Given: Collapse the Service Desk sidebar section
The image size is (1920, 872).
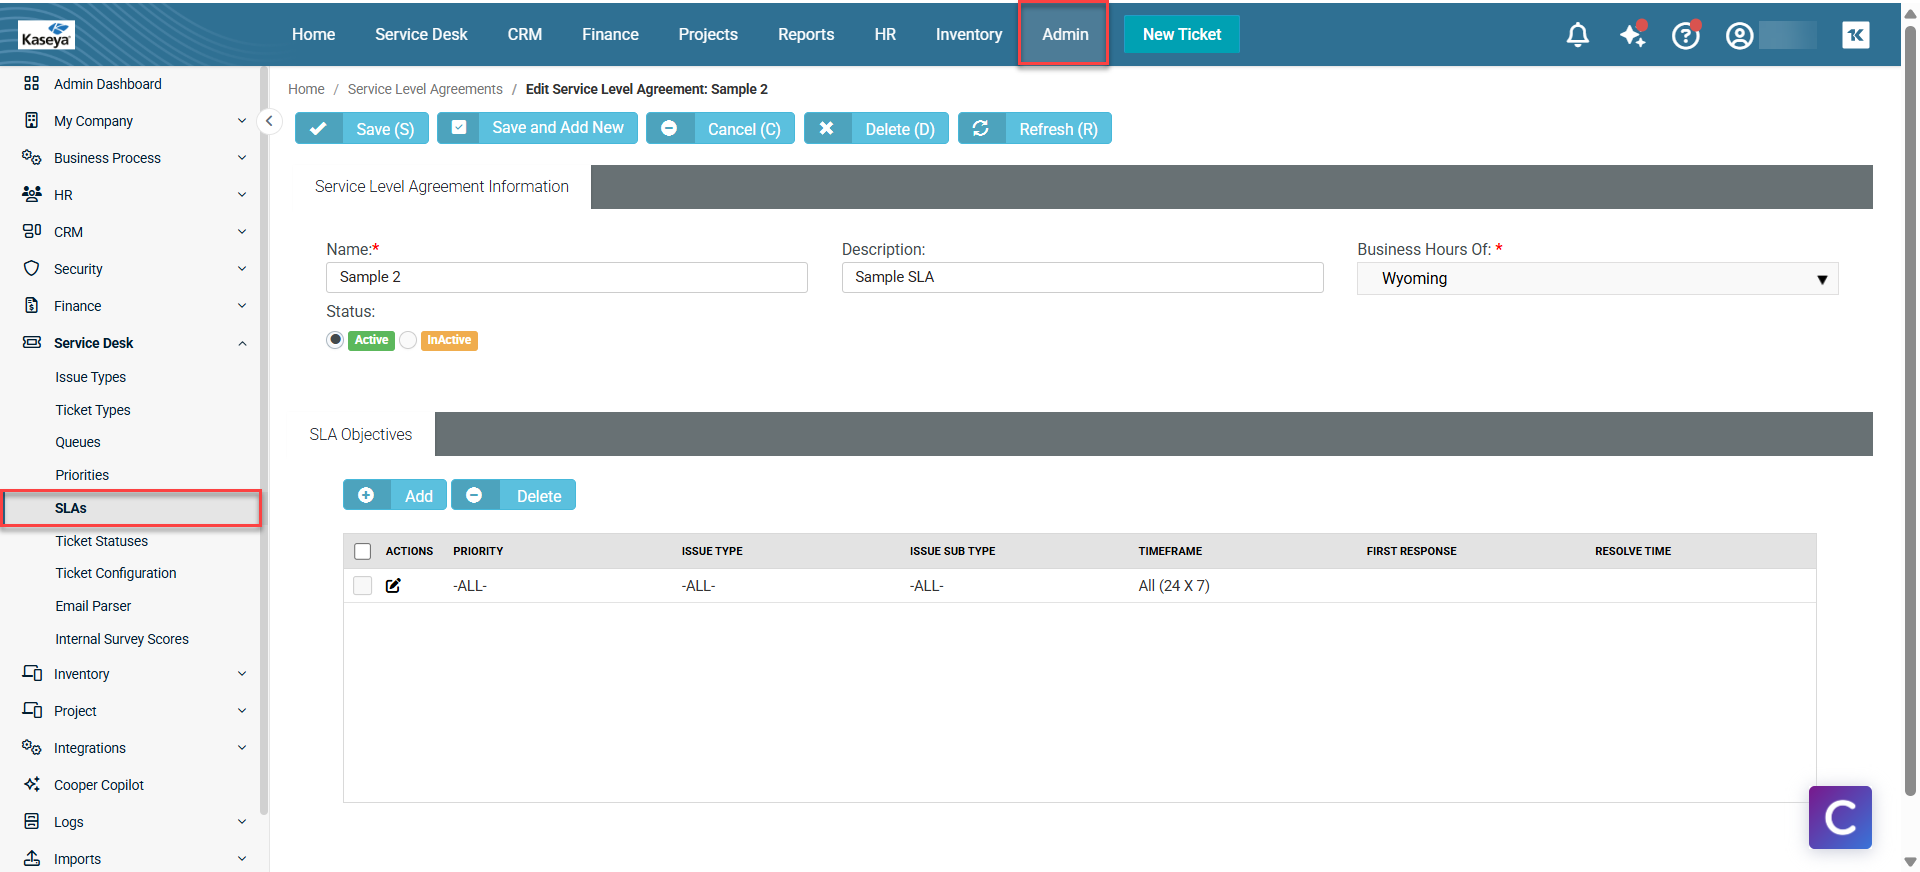Looking at the screenshot, I should pyautogui.click(x=241, y=343).
